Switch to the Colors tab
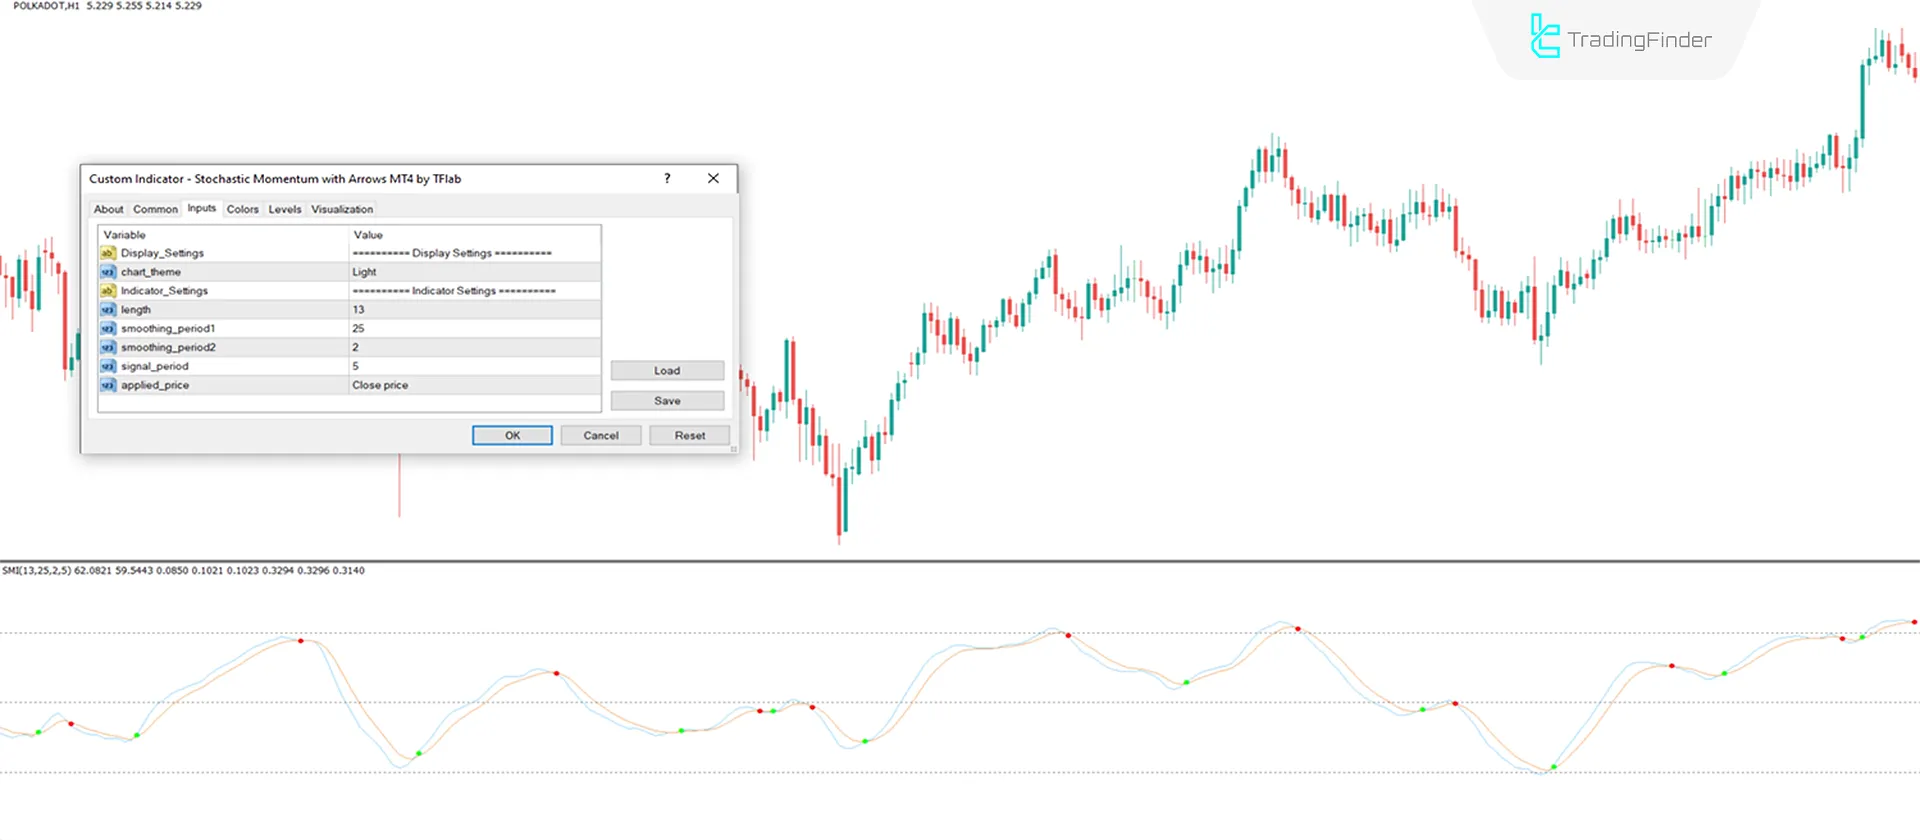This screenshot has height=840, width=1920. click(242, 209)
